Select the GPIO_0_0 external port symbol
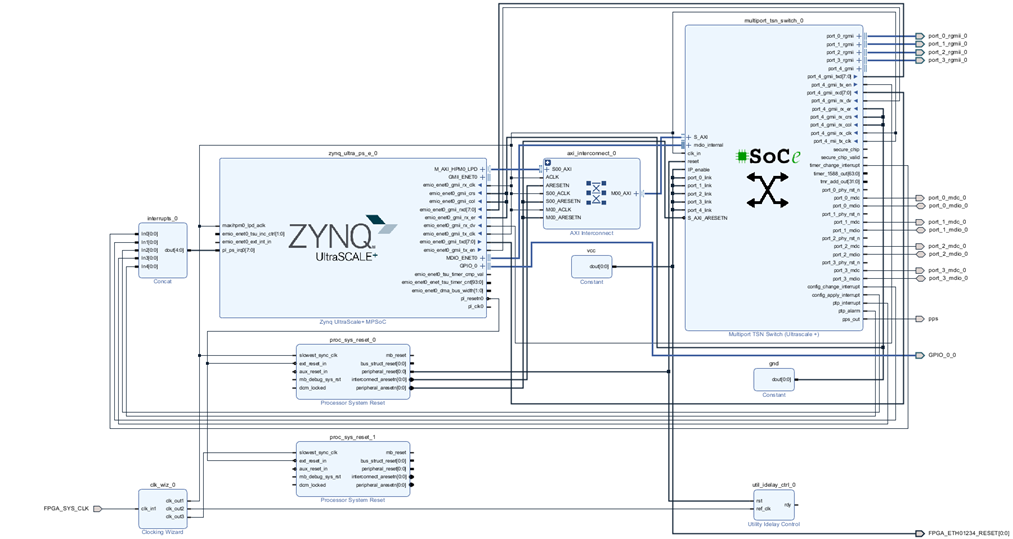The height and width of the screenshot is (539, 1013). pos(919,355)
